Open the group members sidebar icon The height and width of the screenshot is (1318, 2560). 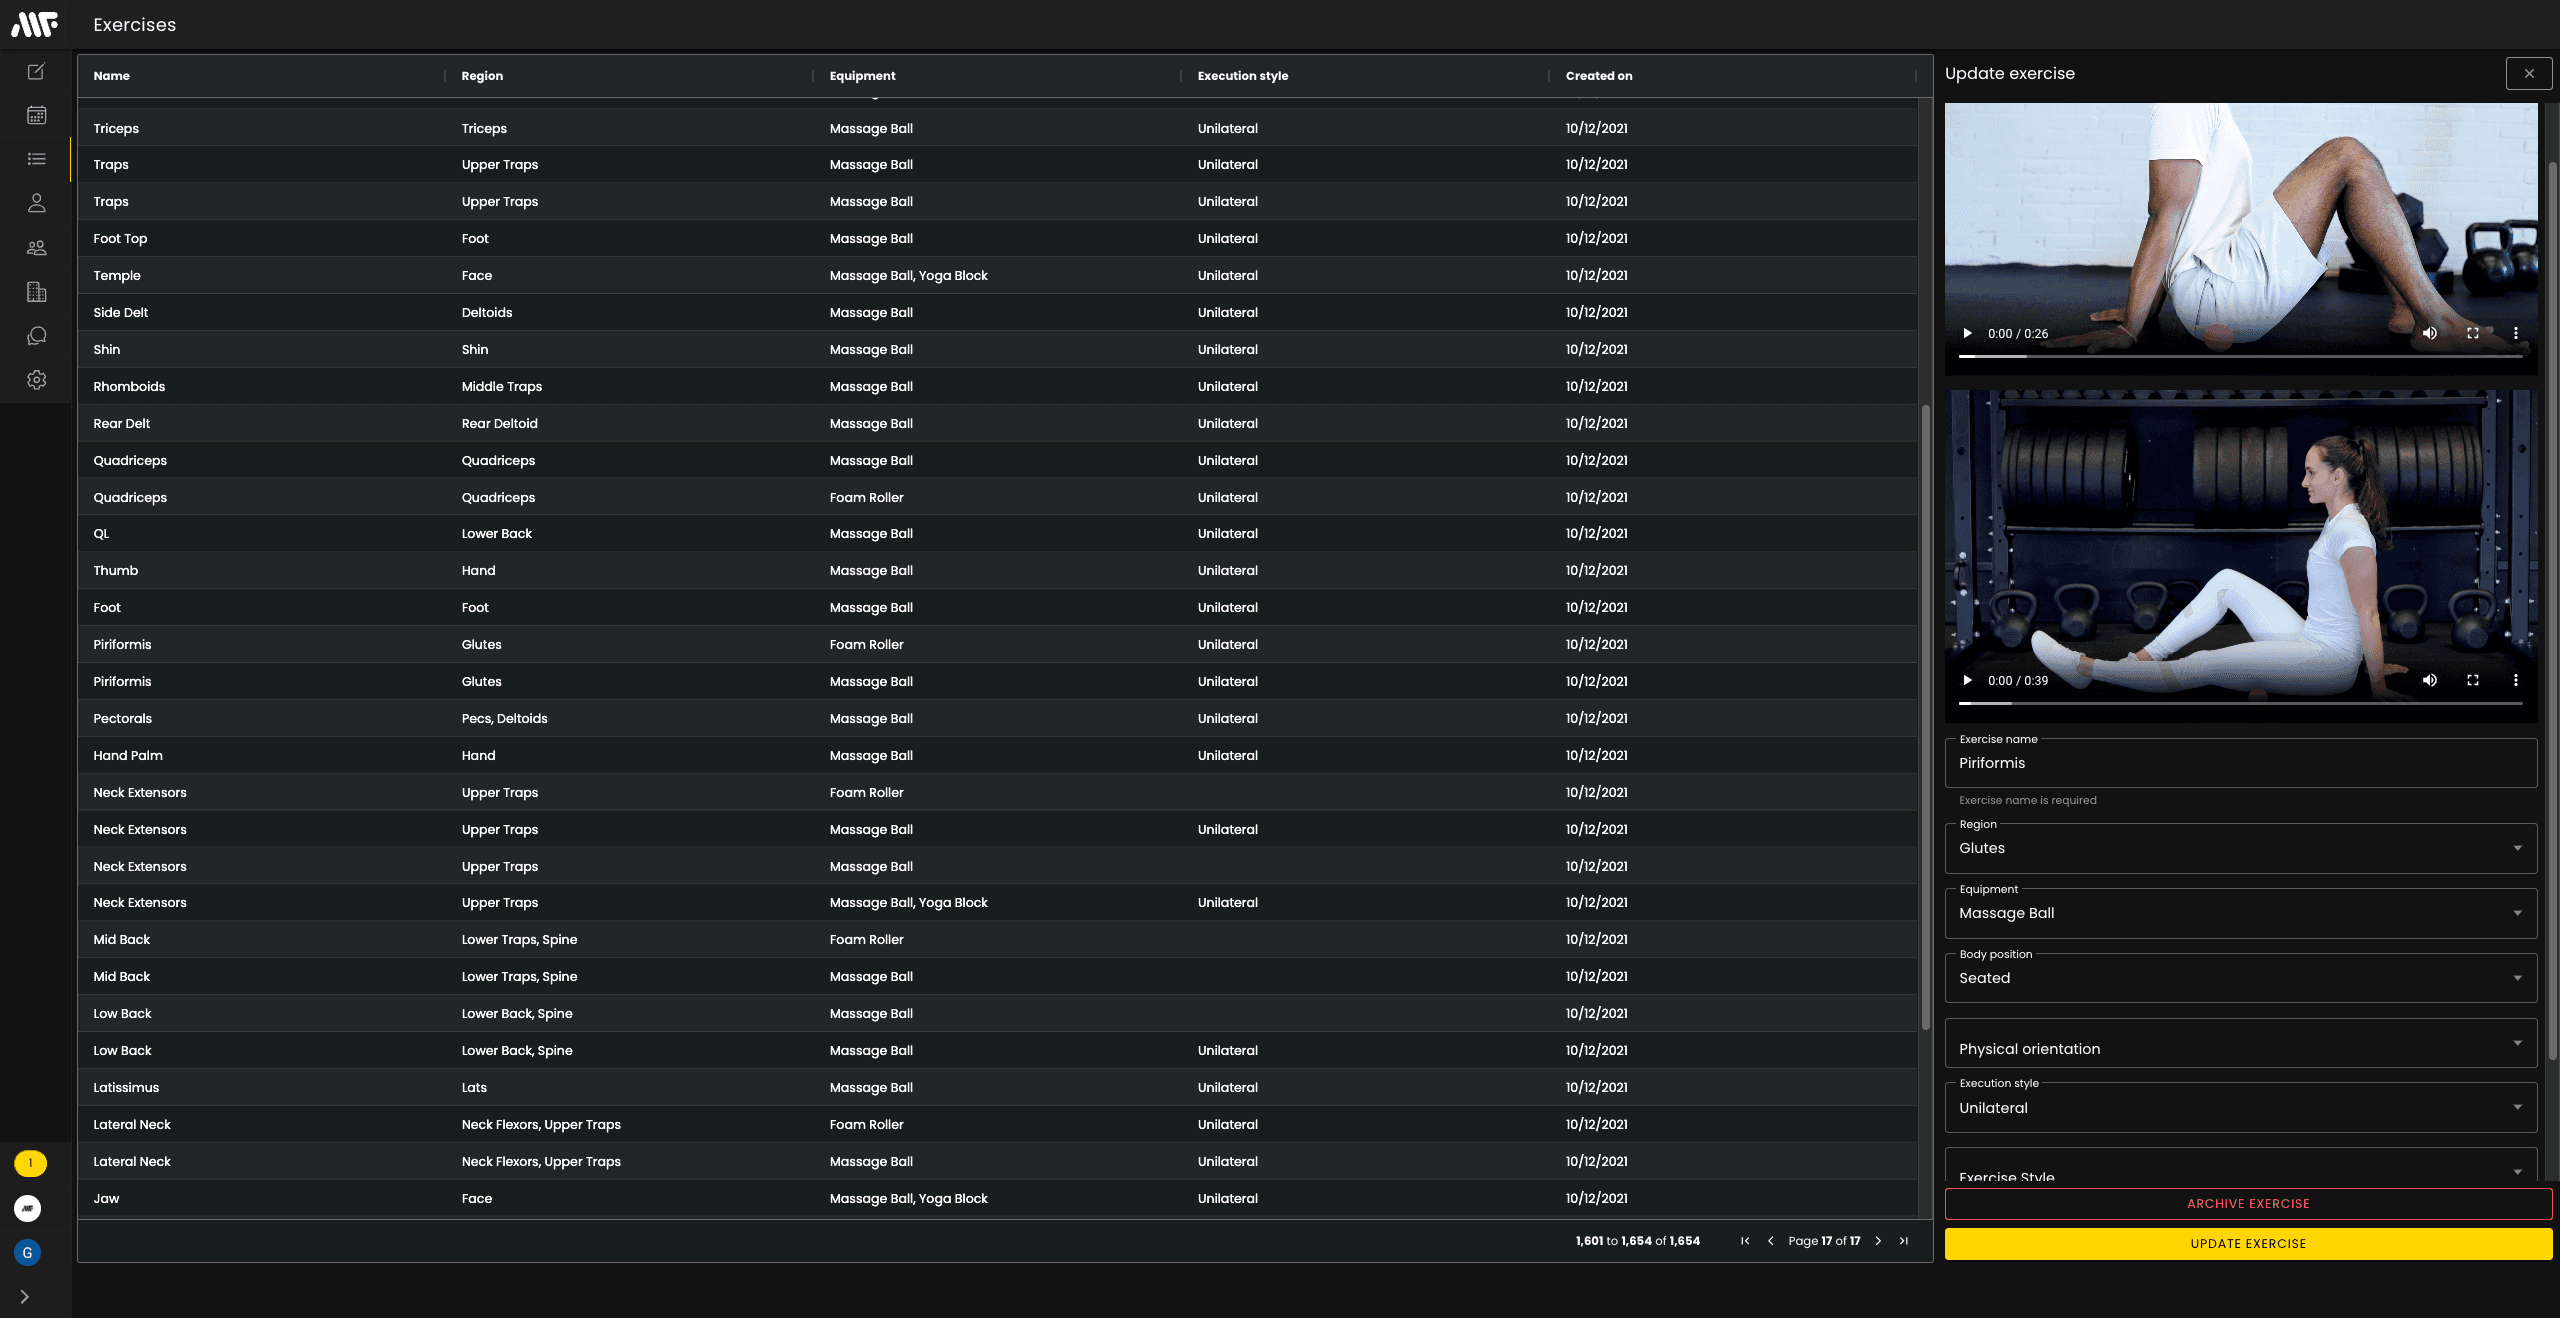(x=37, y=247)
